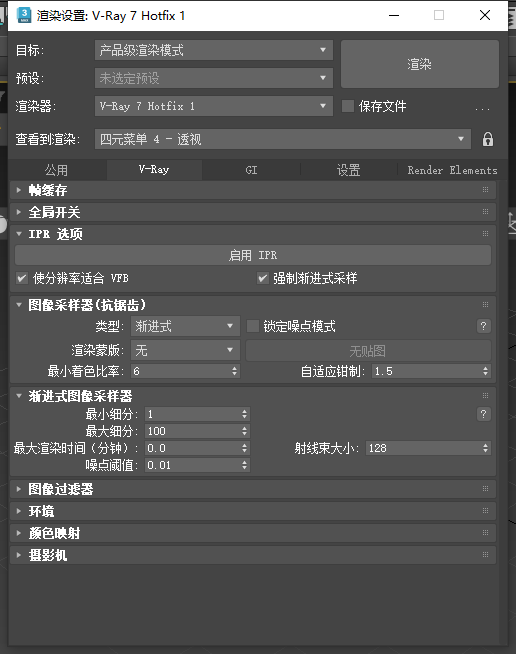516x654 pixels.
Task: Toggle 保存文件 checkbox
Action: coord(347,106)
